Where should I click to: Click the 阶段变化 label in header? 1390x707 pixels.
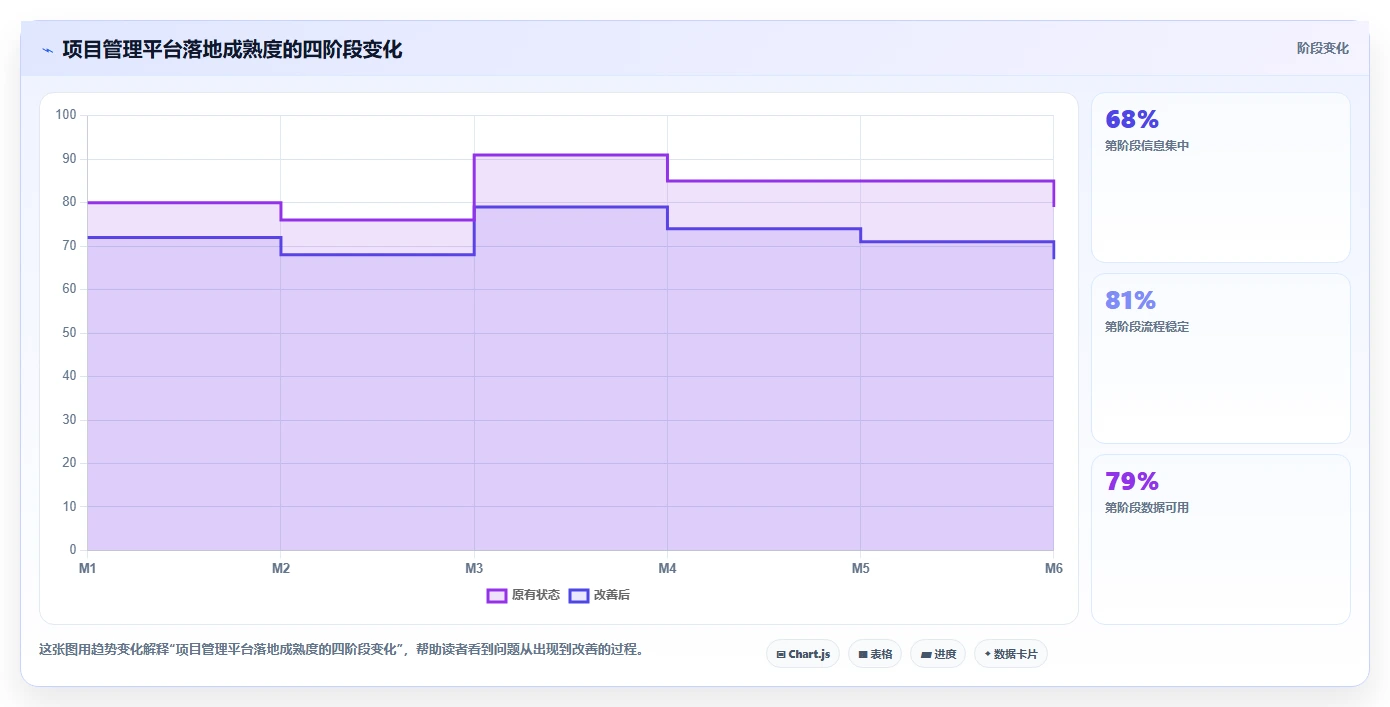pos(1323,48)
